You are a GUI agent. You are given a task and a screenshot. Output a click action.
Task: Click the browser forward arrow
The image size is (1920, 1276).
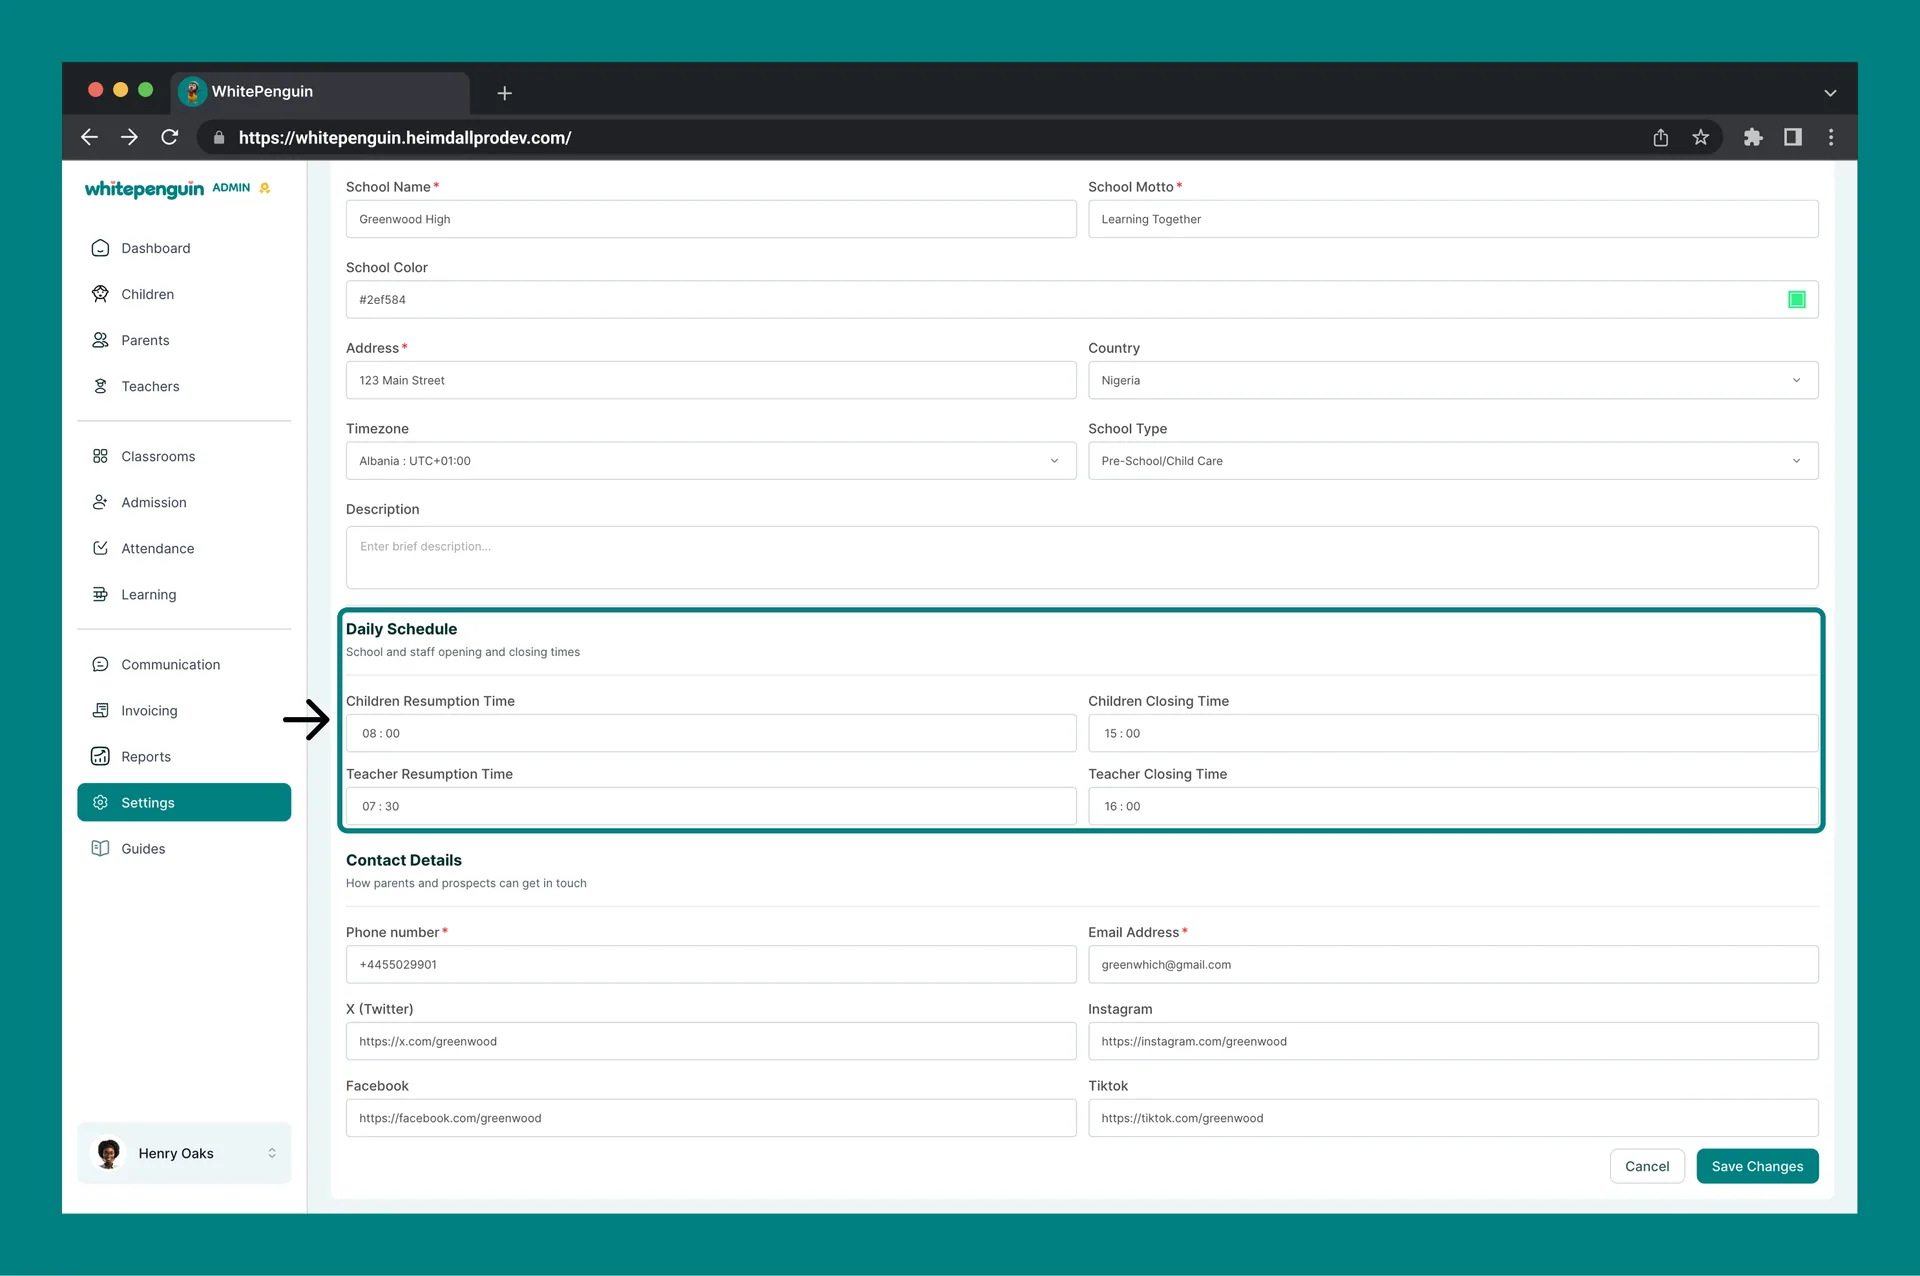[x=129, y=137]
